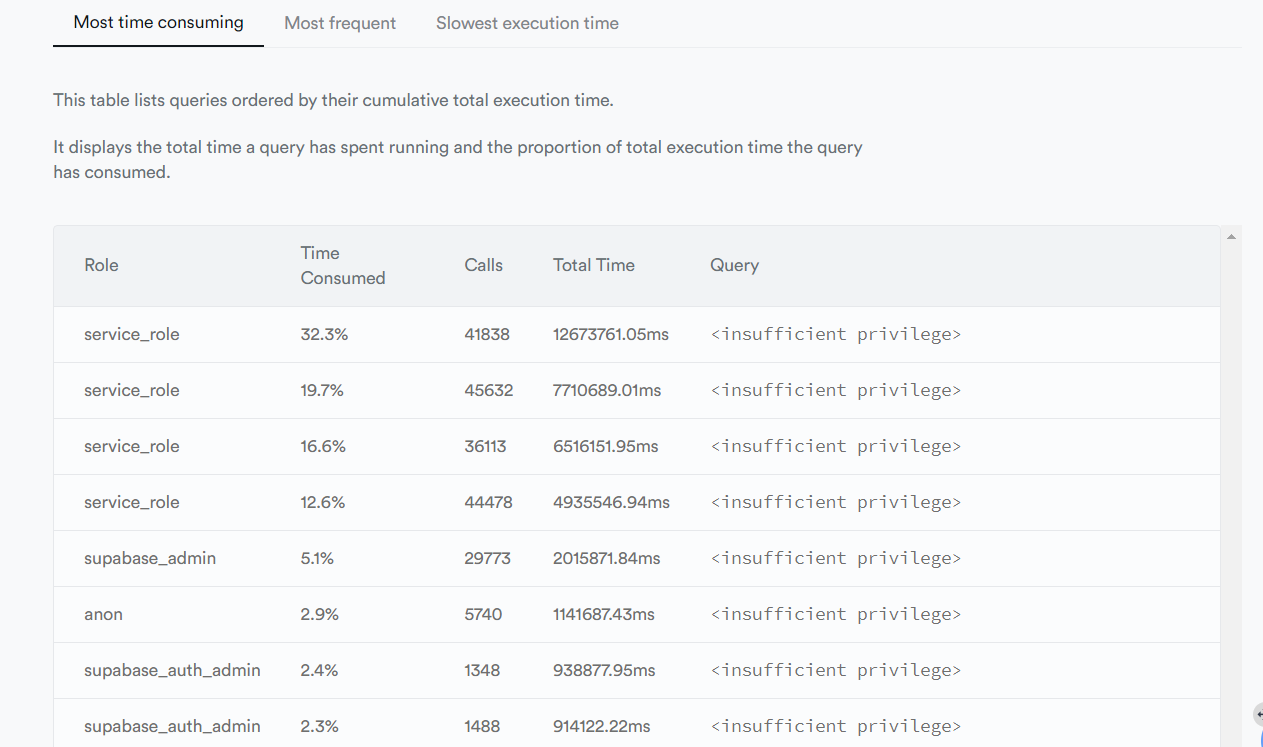The width and height of the screenshot is (1263, 747).
Task: Select the 2.9% time consumed value
Action: [320, 614]
